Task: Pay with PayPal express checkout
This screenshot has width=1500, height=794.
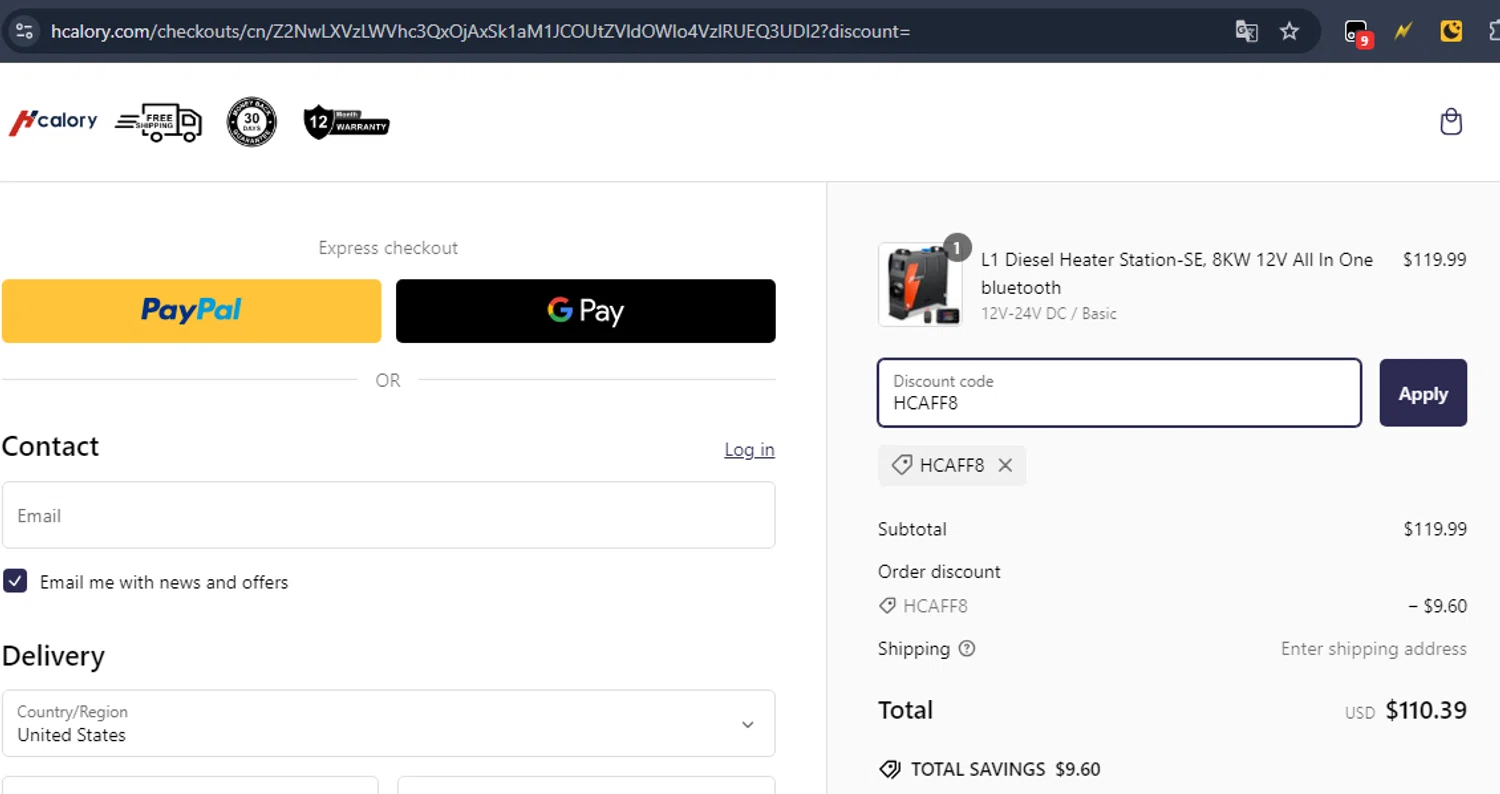Action: [191, 311]
